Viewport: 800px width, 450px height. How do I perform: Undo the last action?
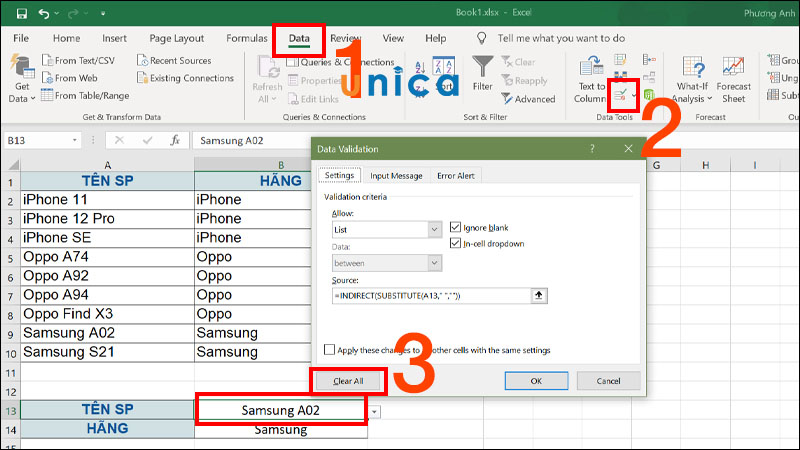click(x=44, y=14)
